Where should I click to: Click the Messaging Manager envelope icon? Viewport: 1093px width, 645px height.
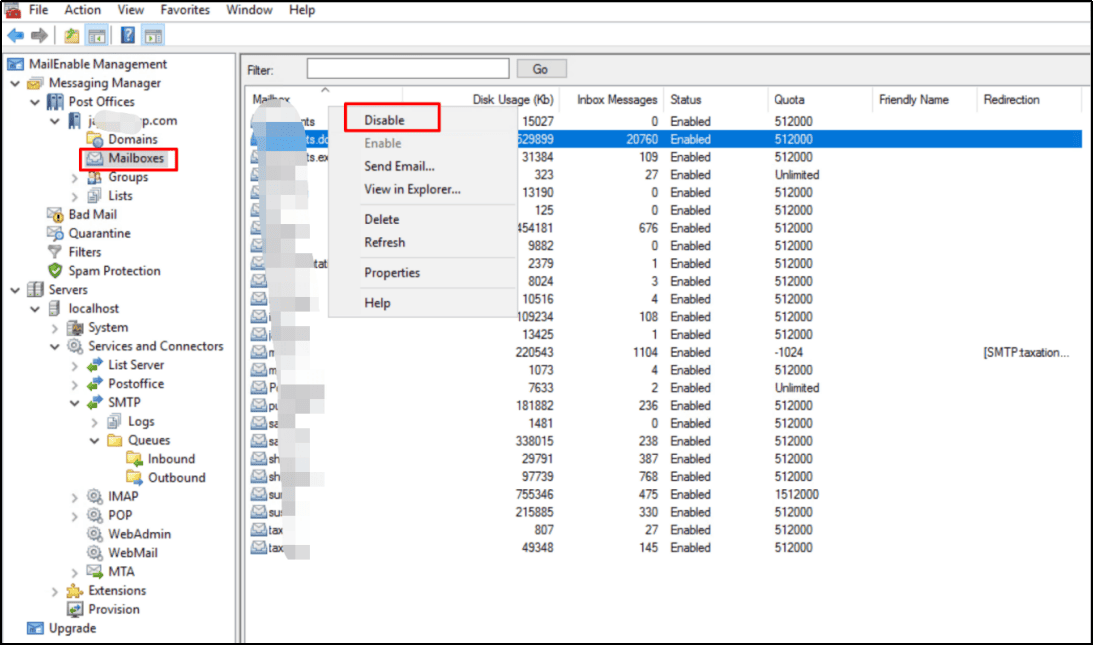(35, 83)
